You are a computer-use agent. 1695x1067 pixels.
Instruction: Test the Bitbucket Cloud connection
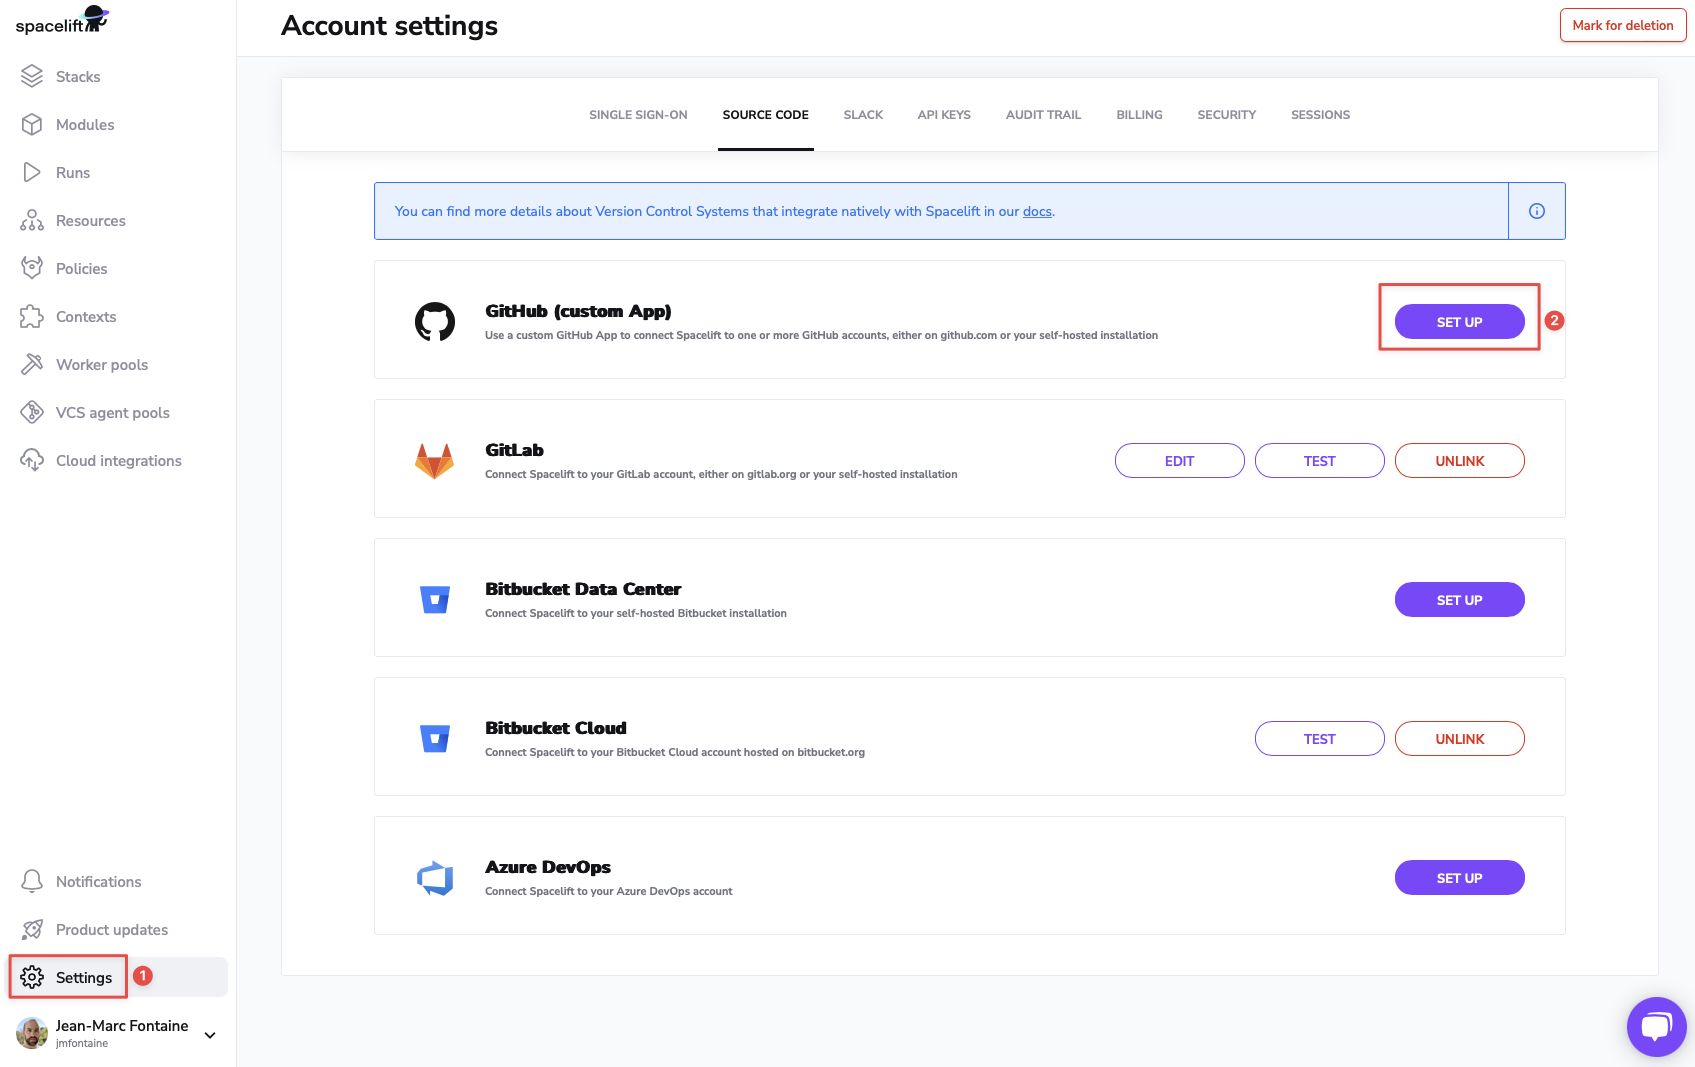[x=1319, y=739]
